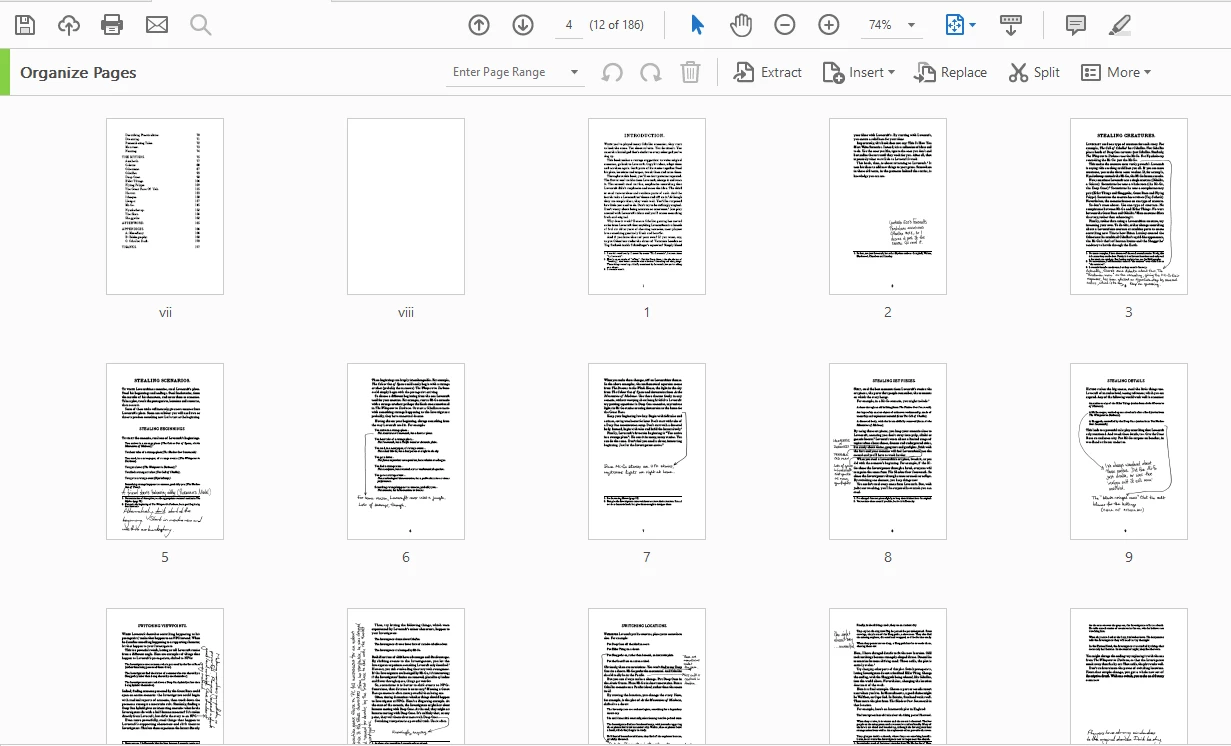Click the page number field
The width and height of the screenshot is (1231, 746).
tap(568, 25)
